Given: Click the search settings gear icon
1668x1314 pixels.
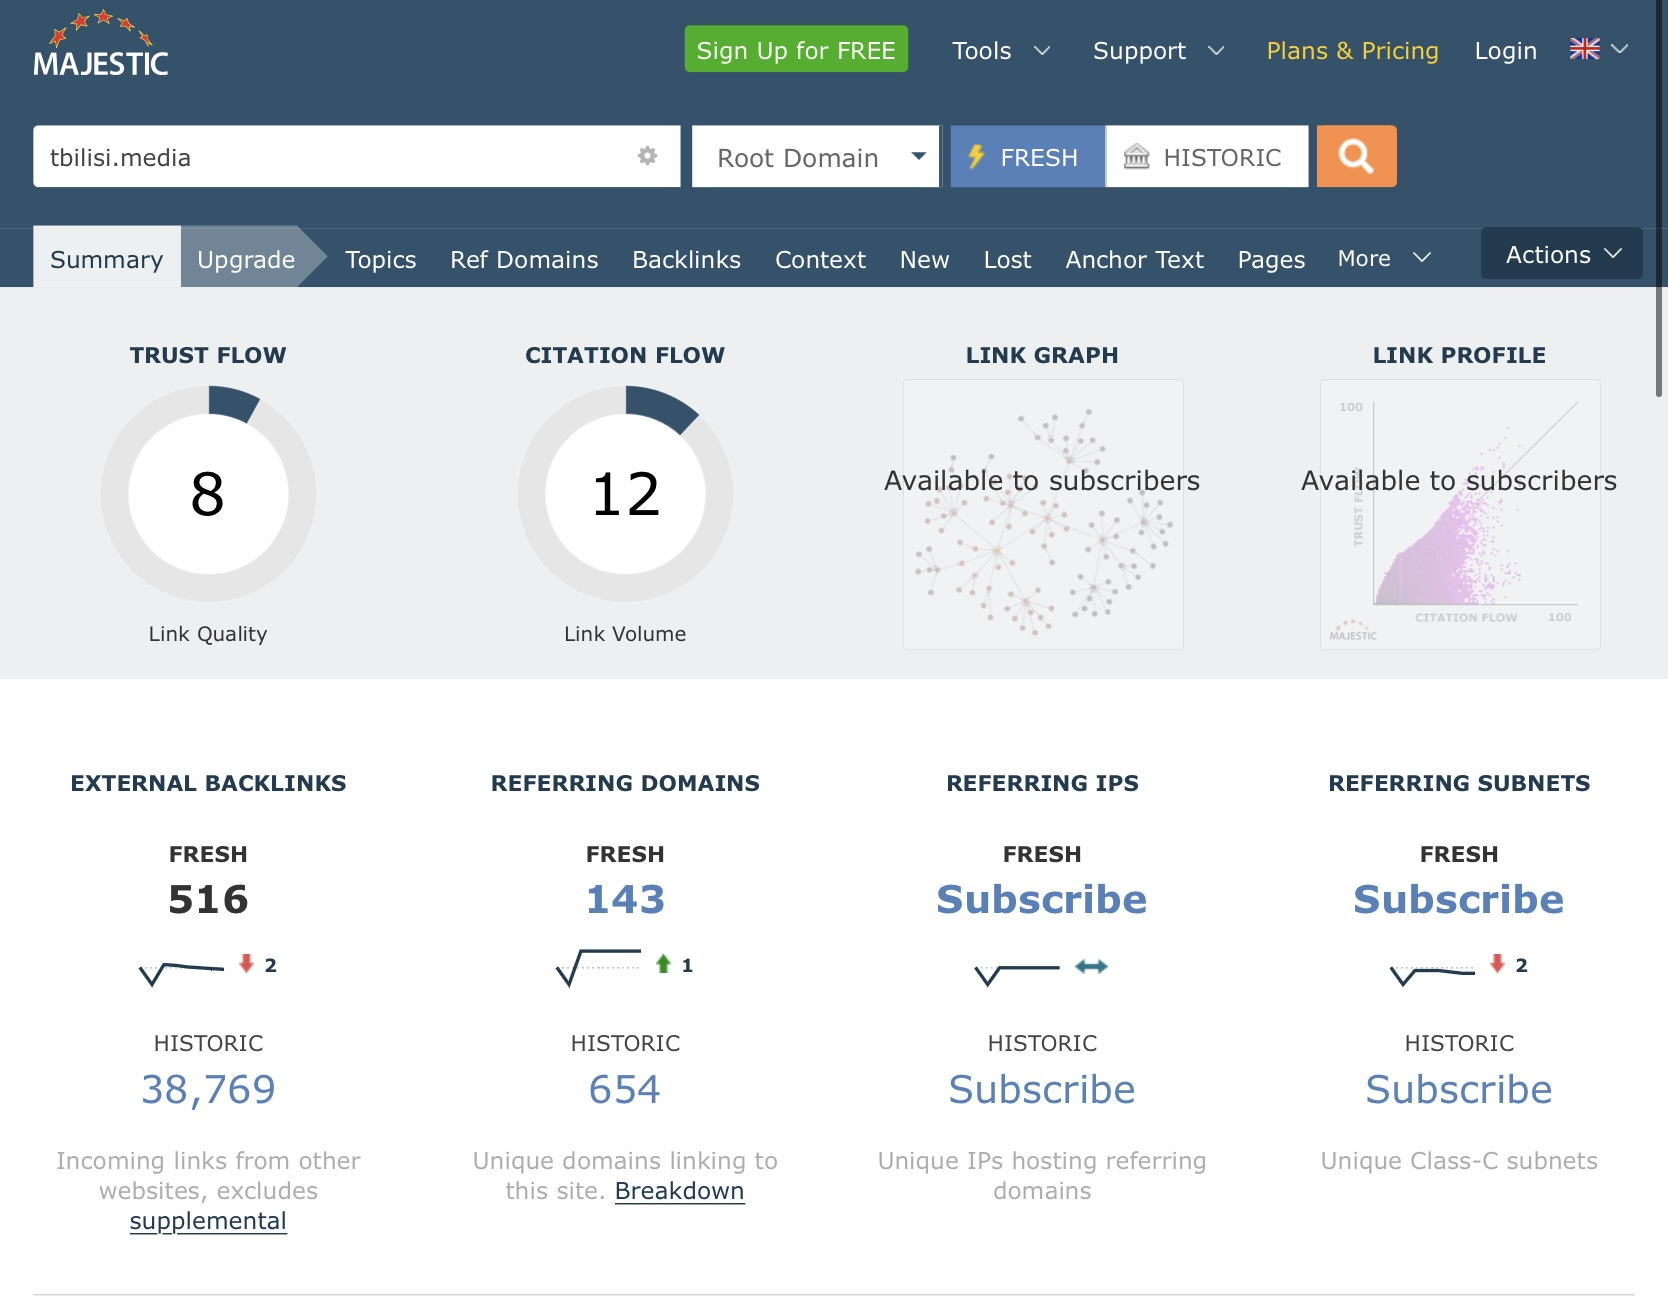Looking at the screenshot, I should [647, 156].
